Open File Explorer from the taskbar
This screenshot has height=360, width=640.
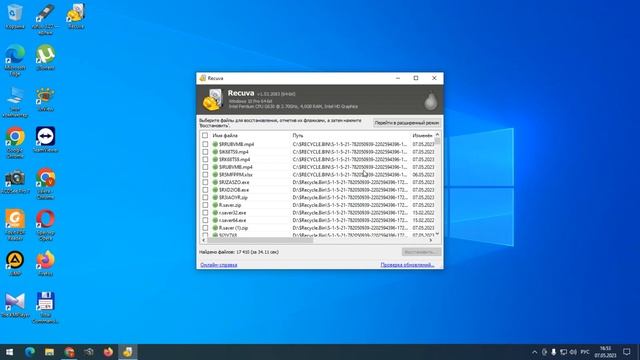(x=49, y=352)
